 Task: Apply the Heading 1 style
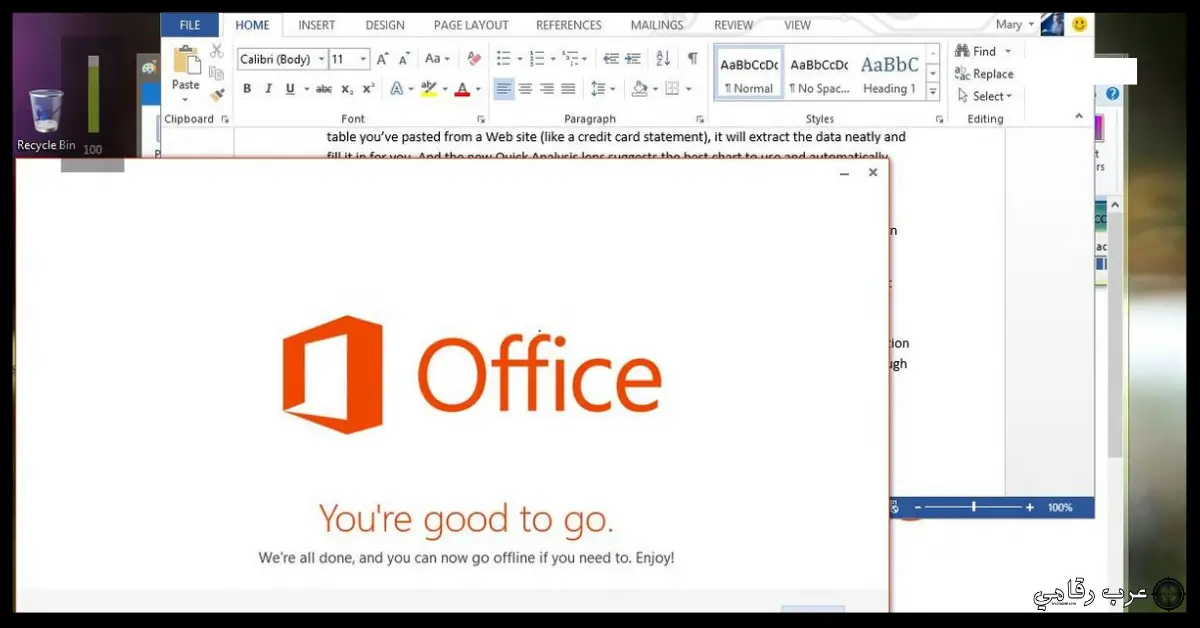pyautogui.click(x=890, y=73)
